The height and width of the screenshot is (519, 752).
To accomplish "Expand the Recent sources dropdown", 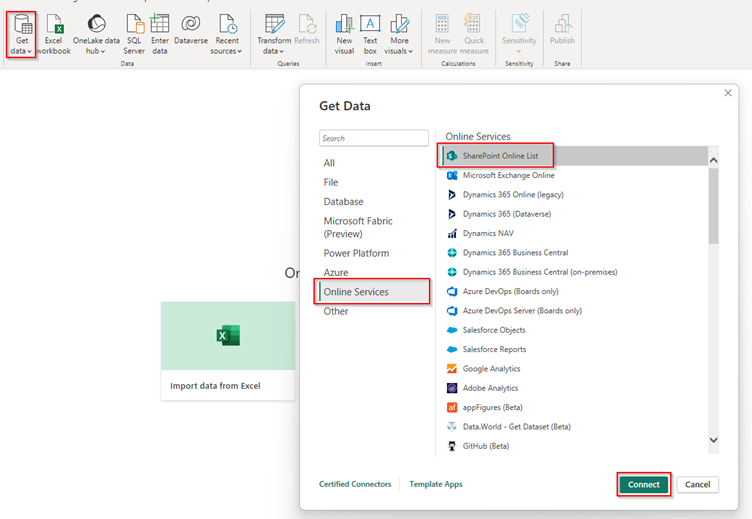I will tap(226, 35).
